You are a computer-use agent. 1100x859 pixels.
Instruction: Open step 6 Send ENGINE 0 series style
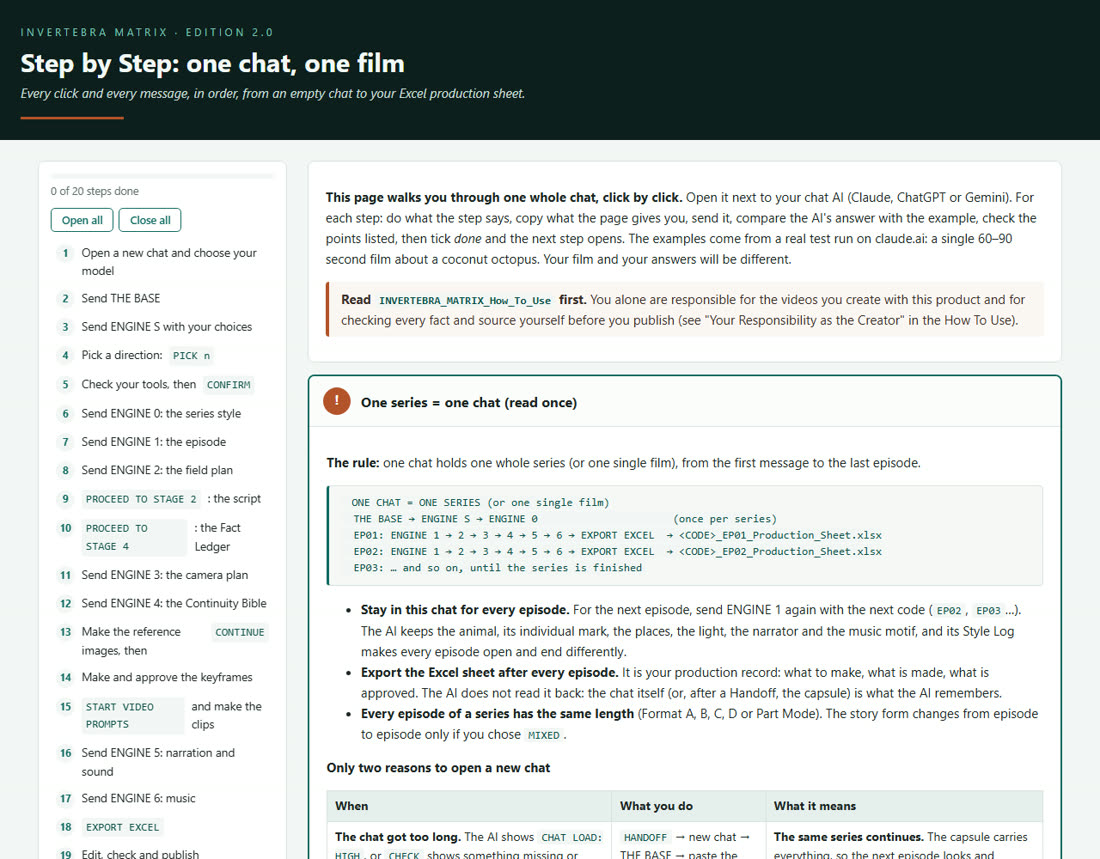tap(163, 413)
